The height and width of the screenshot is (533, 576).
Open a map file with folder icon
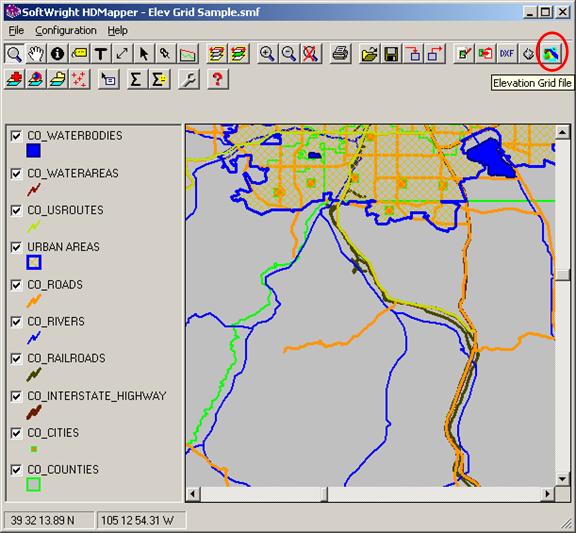click(369, 54)
